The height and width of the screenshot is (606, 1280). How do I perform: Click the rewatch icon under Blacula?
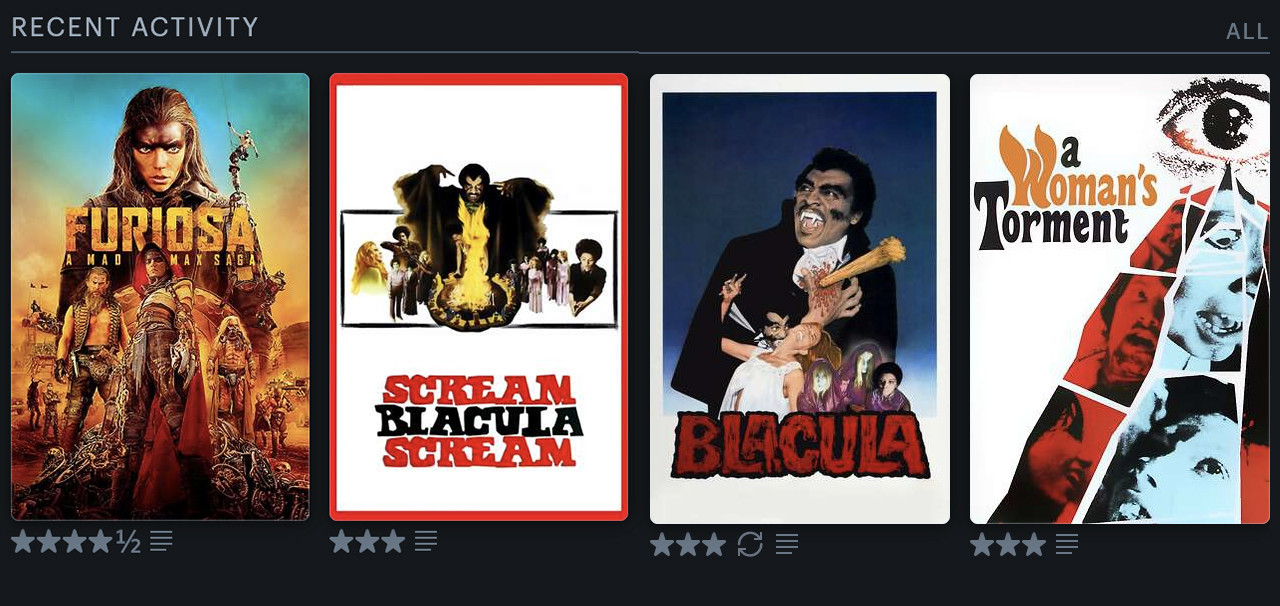[x=750, y=545]
